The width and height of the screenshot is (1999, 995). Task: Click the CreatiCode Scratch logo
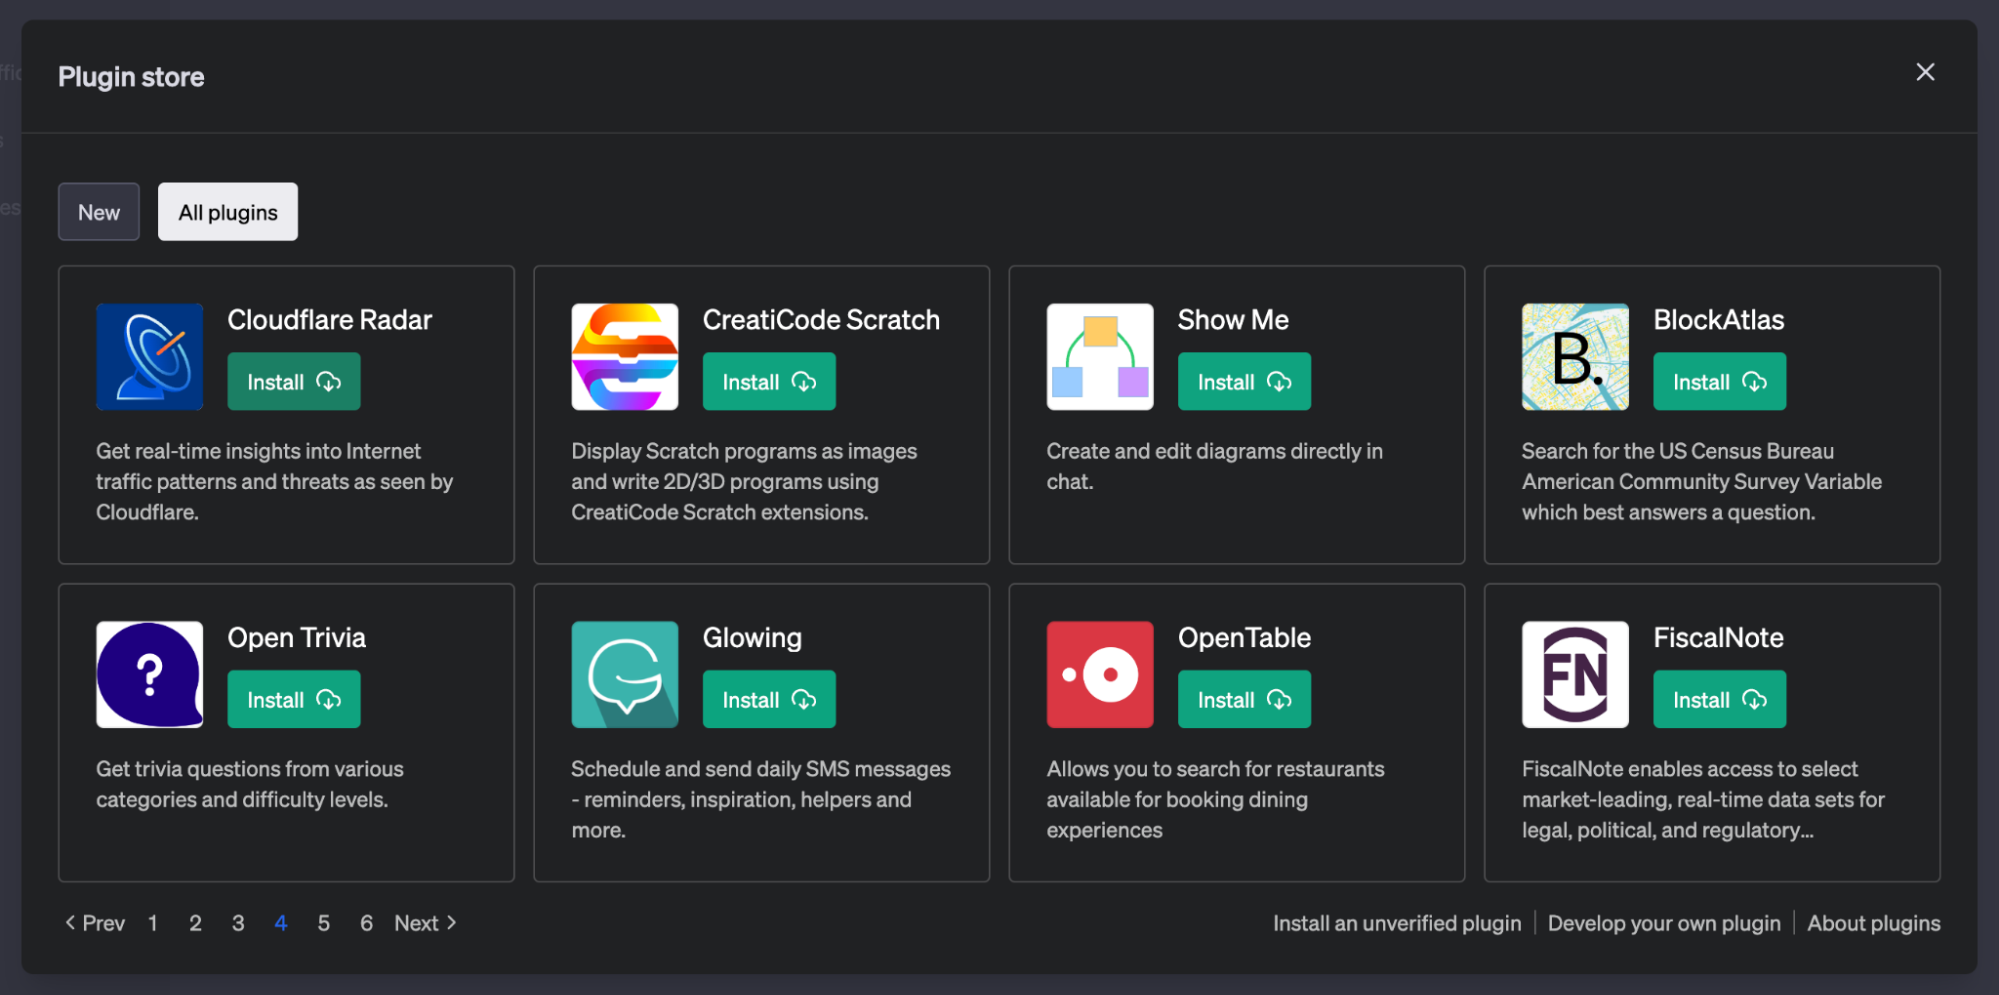click(625, 357)
